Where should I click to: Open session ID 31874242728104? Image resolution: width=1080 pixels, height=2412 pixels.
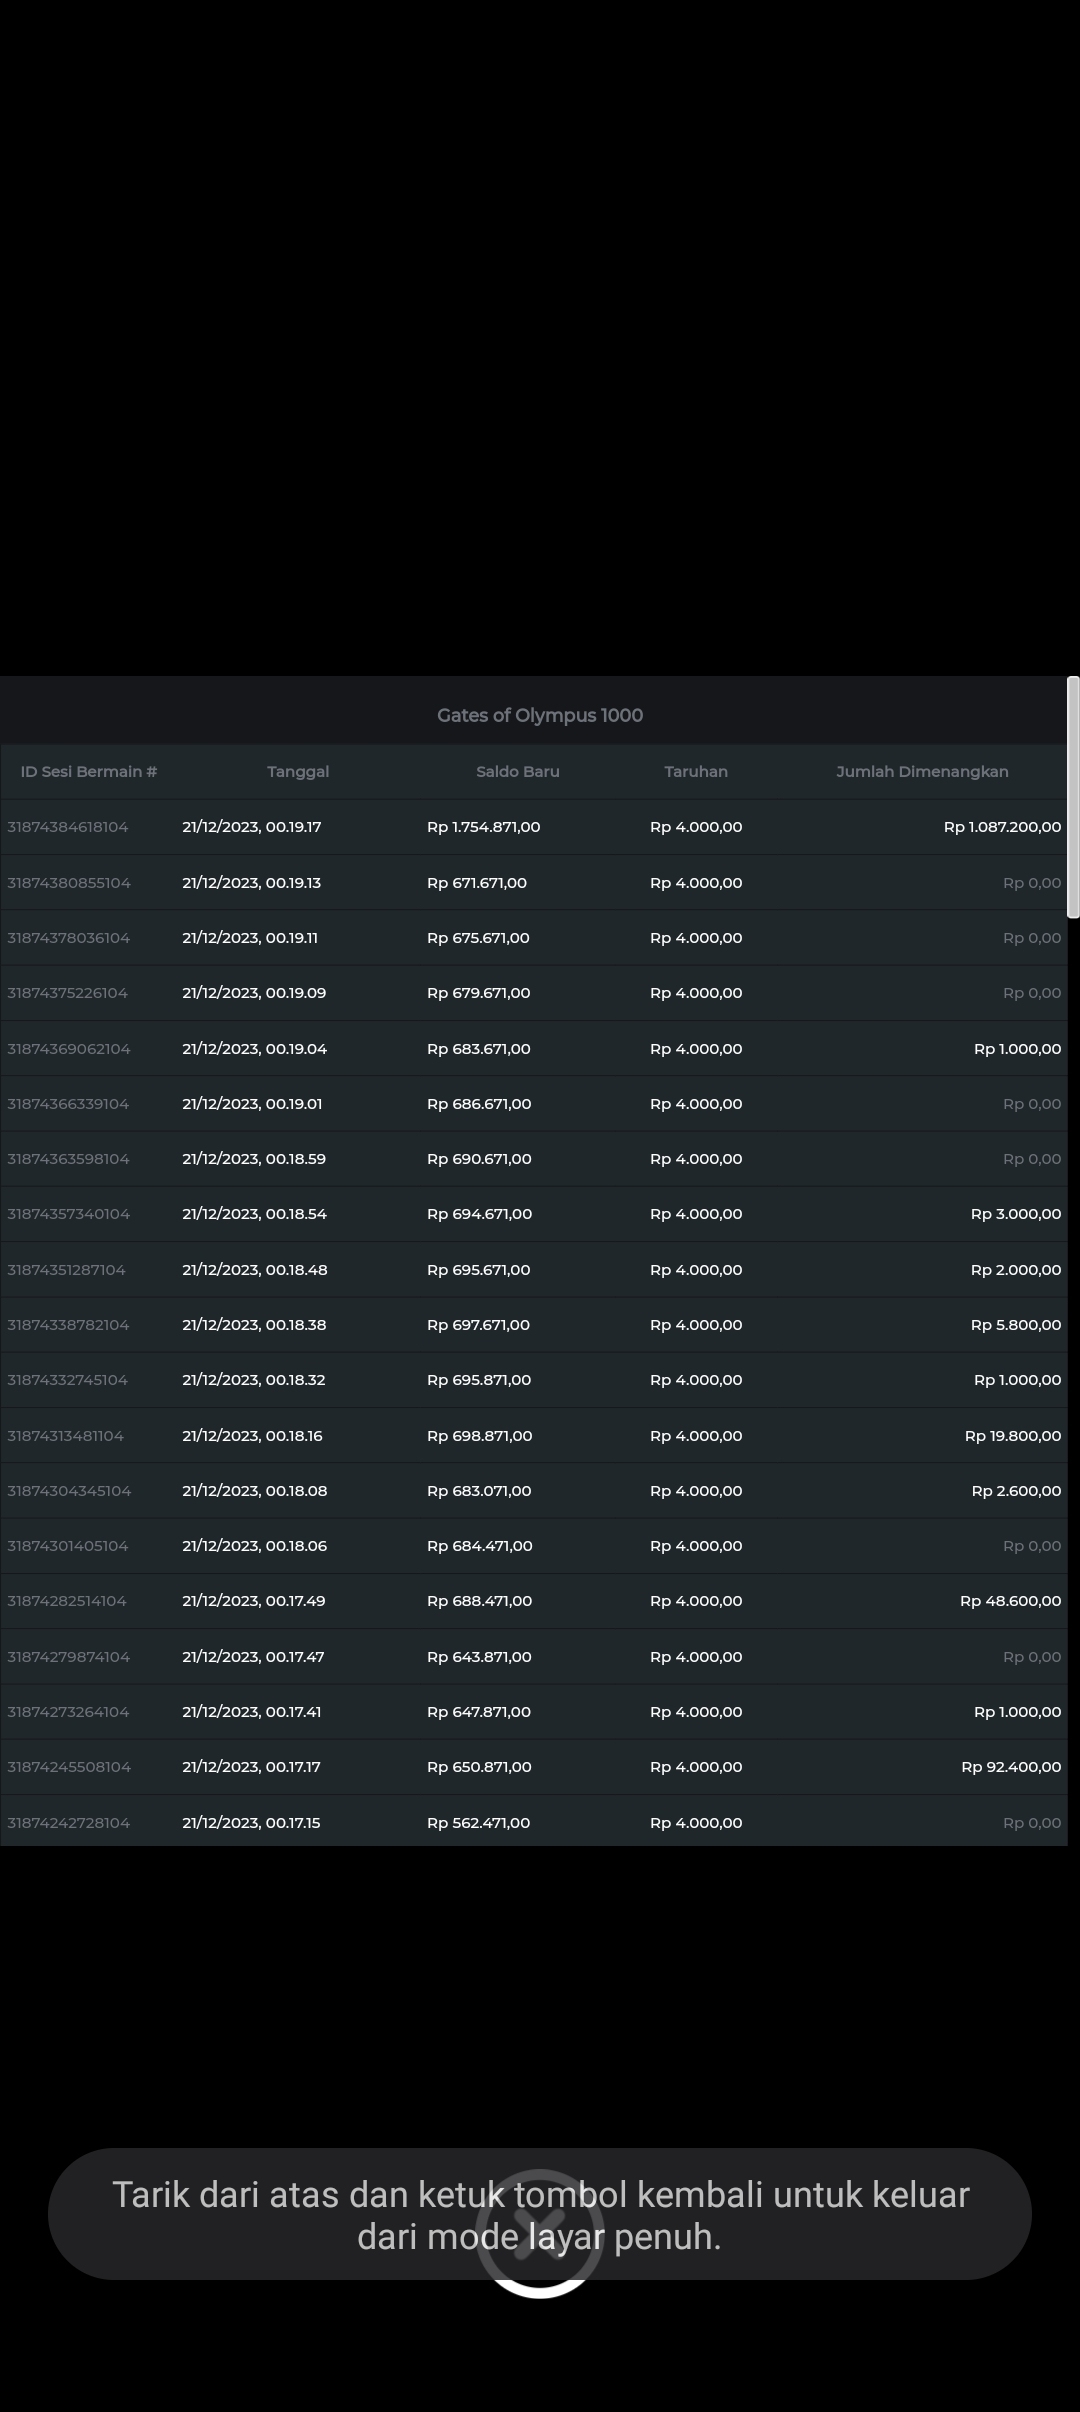[69, 1823]
